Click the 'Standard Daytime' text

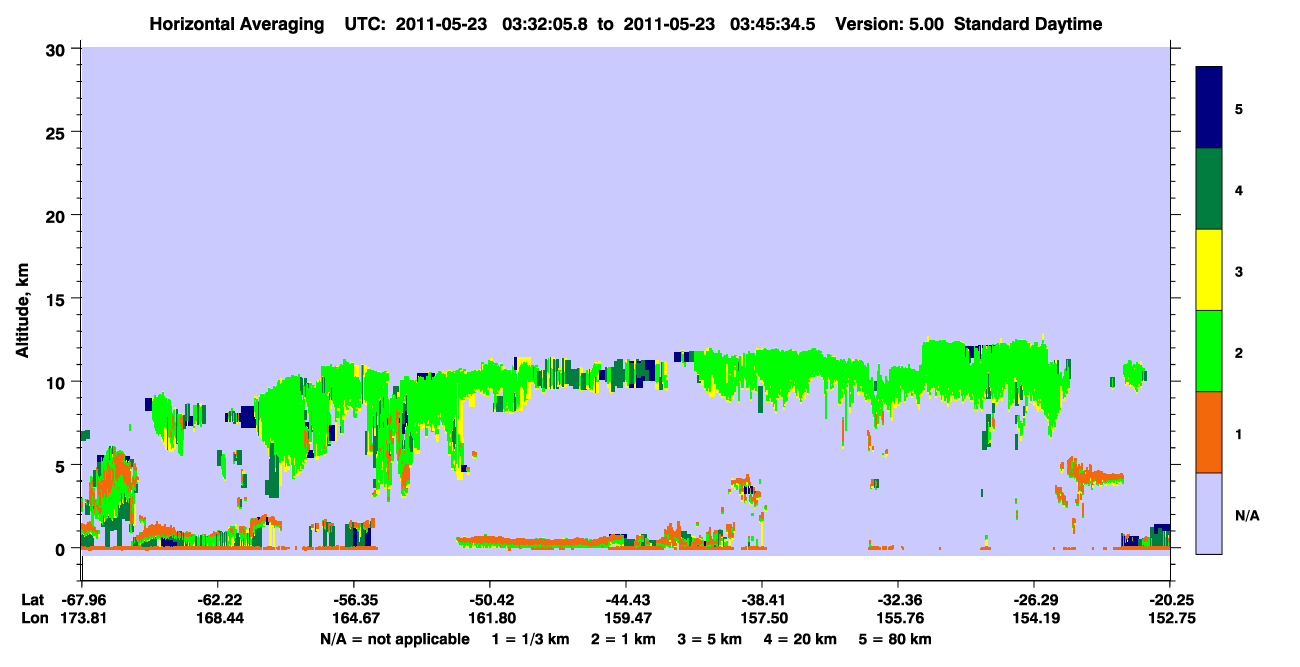(1028, 24)
